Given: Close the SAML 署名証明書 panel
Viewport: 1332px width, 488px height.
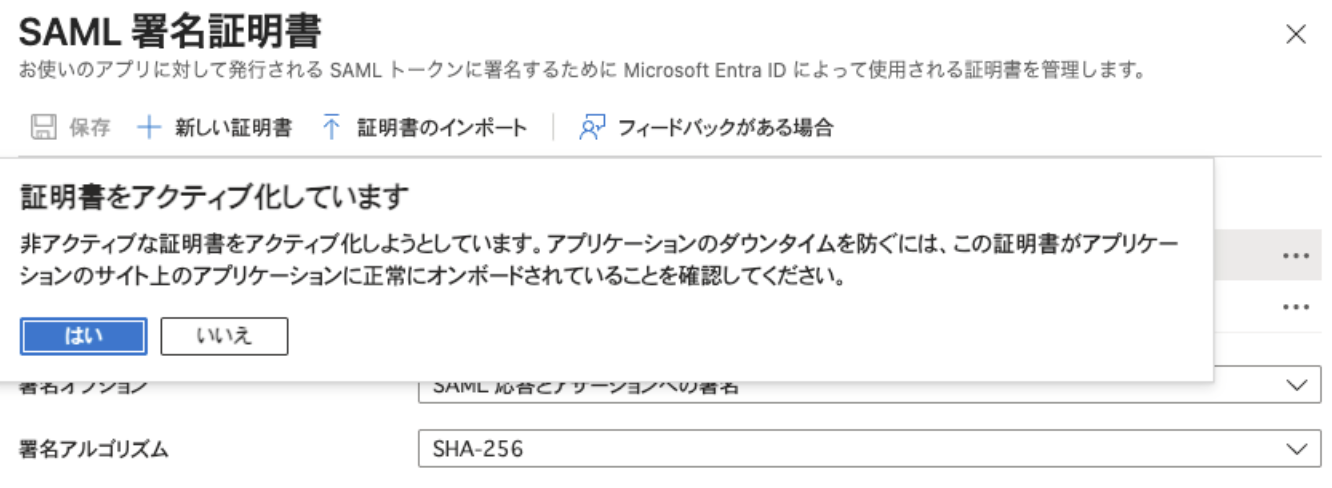Looking at the screenshot, I should [x=1296, y=34].
